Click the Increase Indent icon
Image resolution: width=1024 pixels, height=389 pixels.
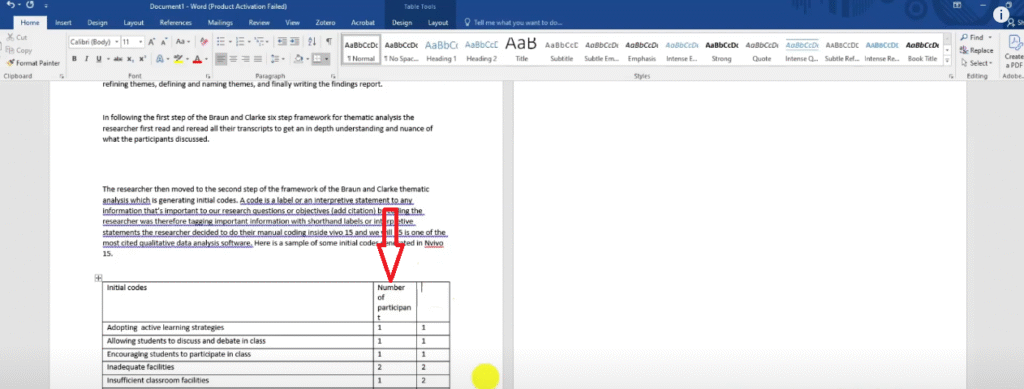[296, 42]
